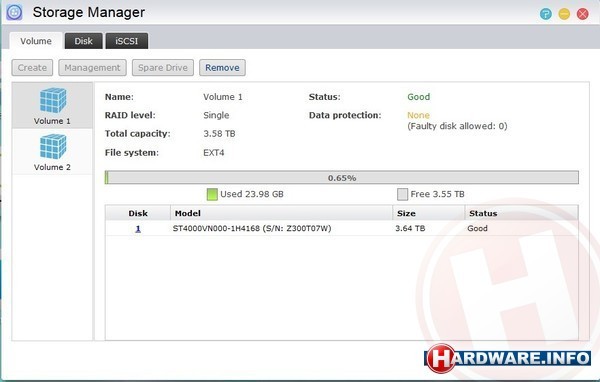Open the blue help question-mark icon
The height and width of the screenshot is (382, 600).
click(x=546, y=14)
